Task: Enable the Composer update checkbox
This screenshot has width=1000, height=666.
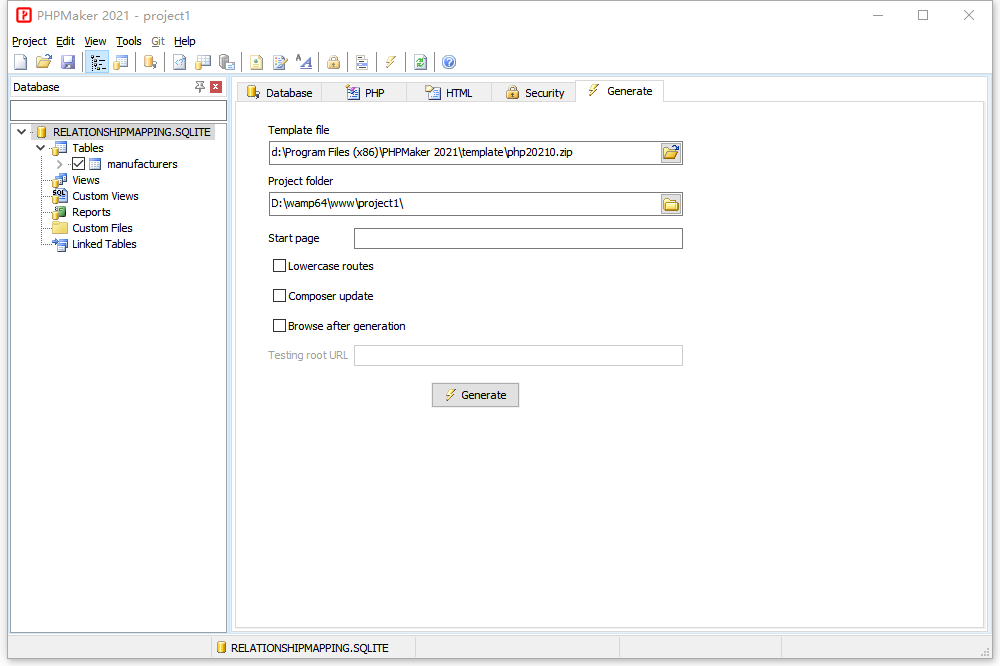Action: [x=279, y=296]
